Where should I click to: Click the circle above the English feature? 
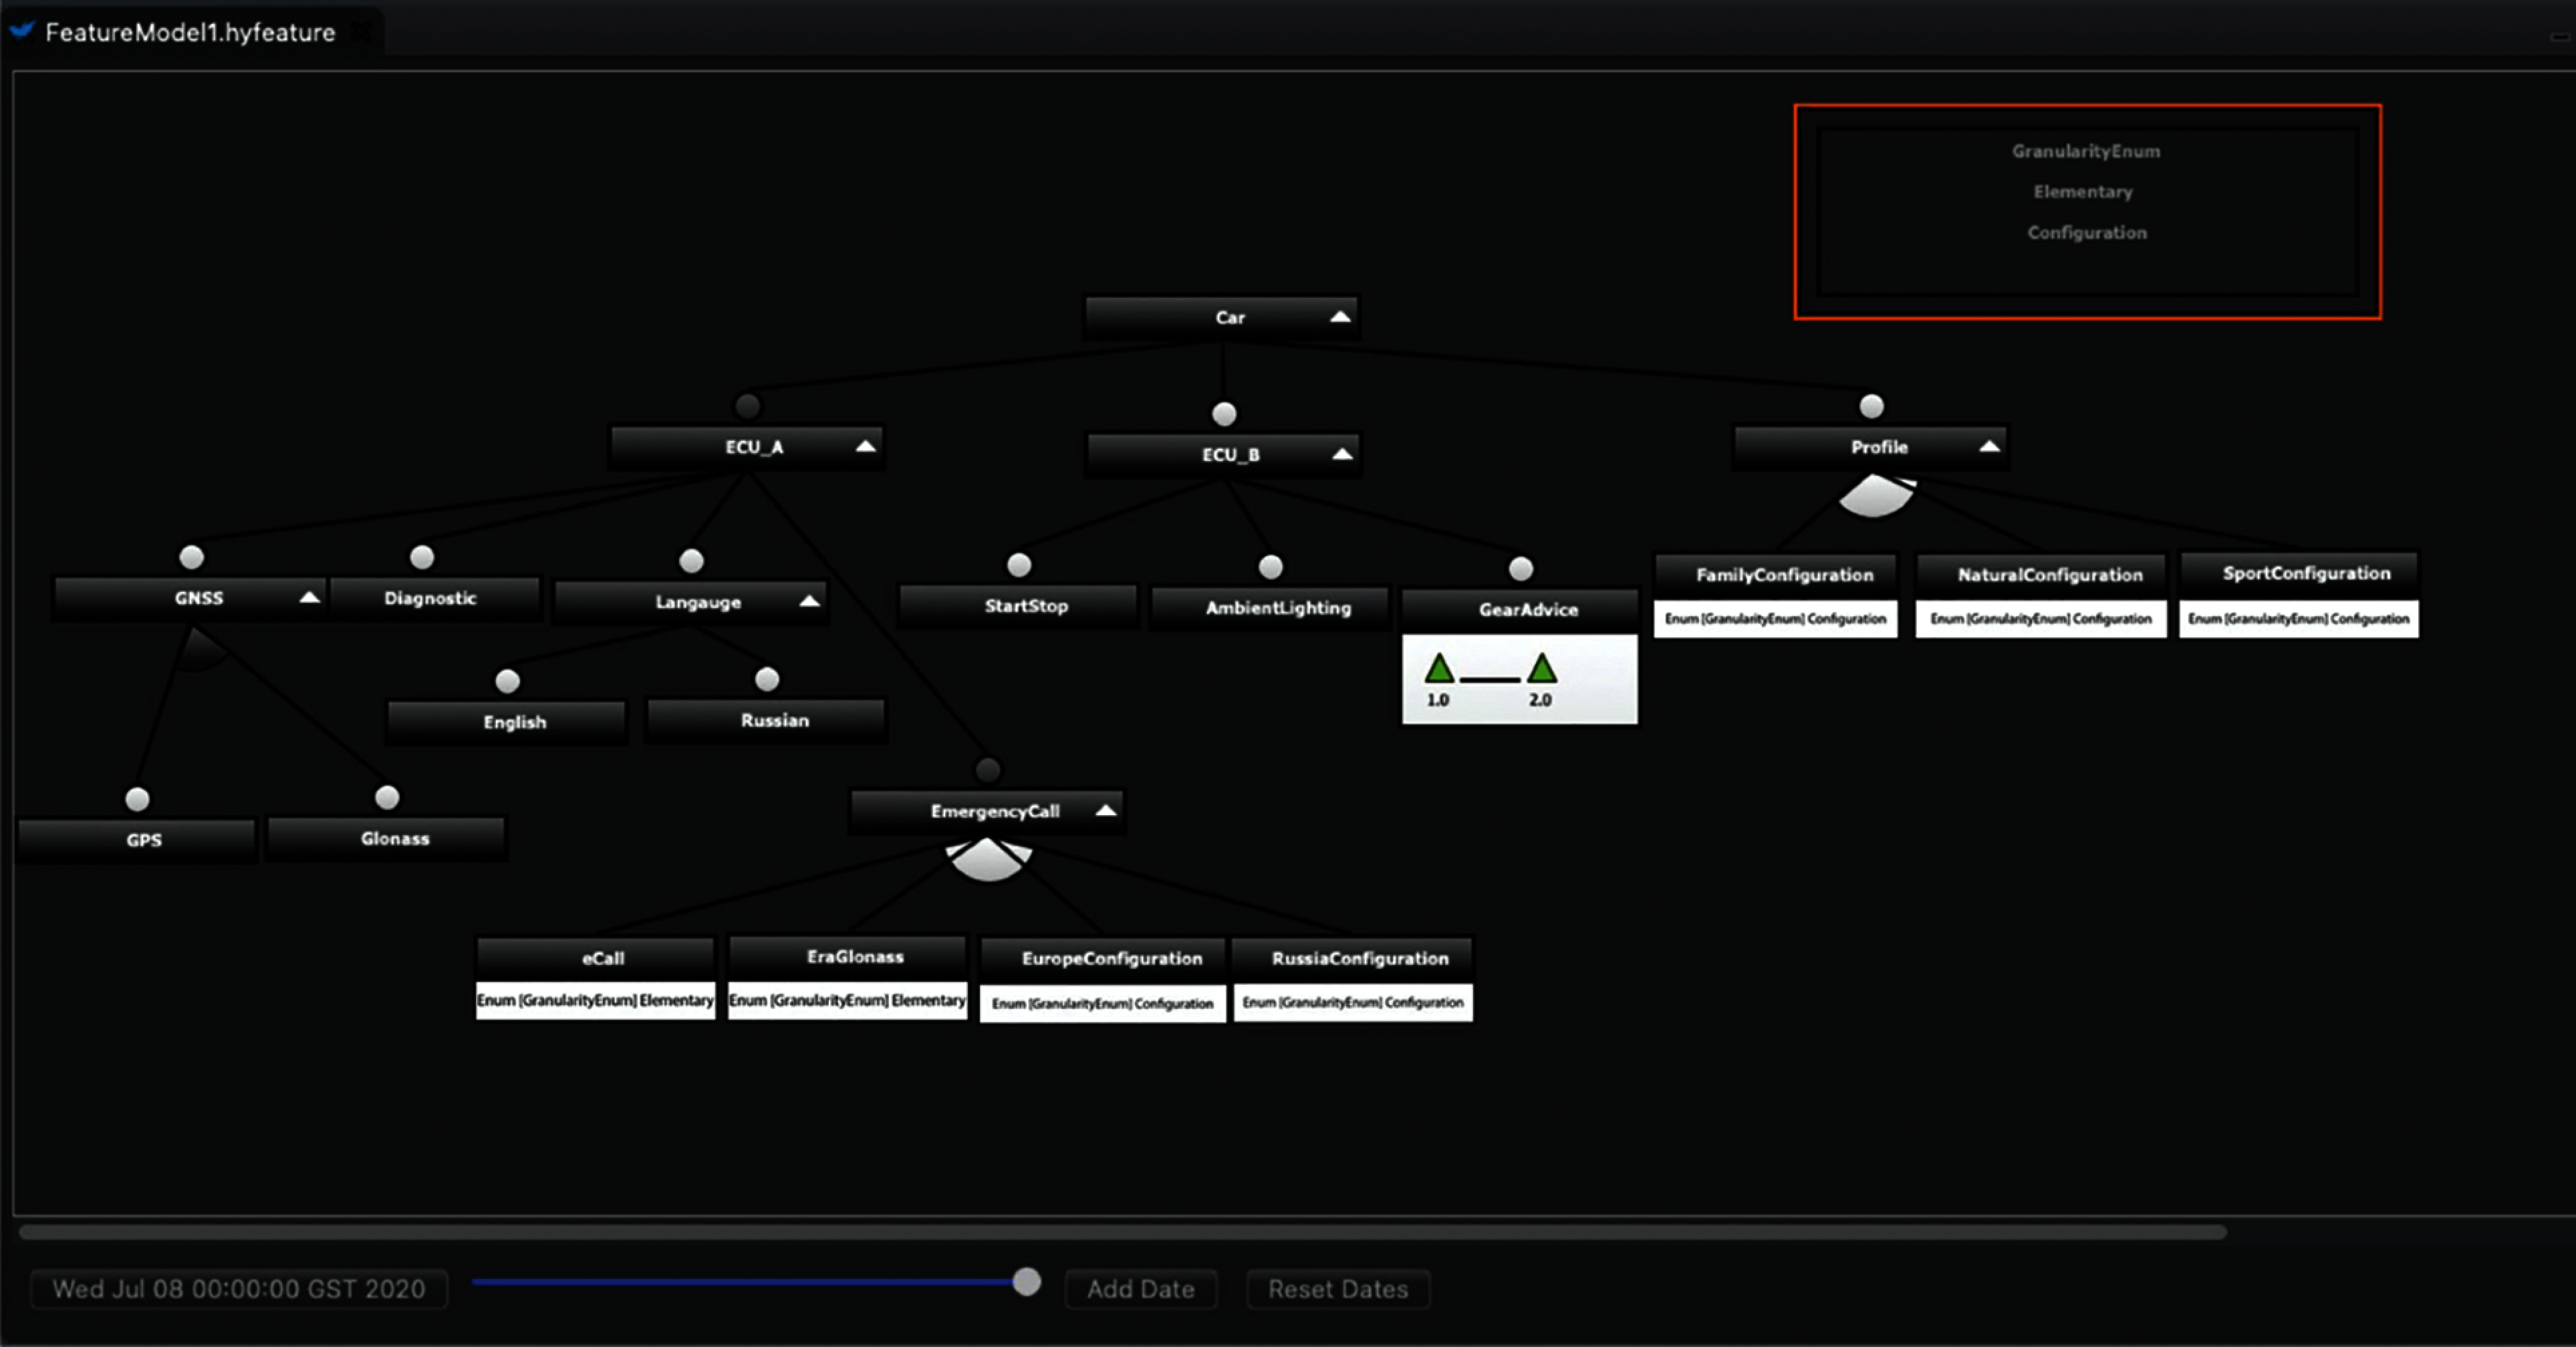coord(507,681)
